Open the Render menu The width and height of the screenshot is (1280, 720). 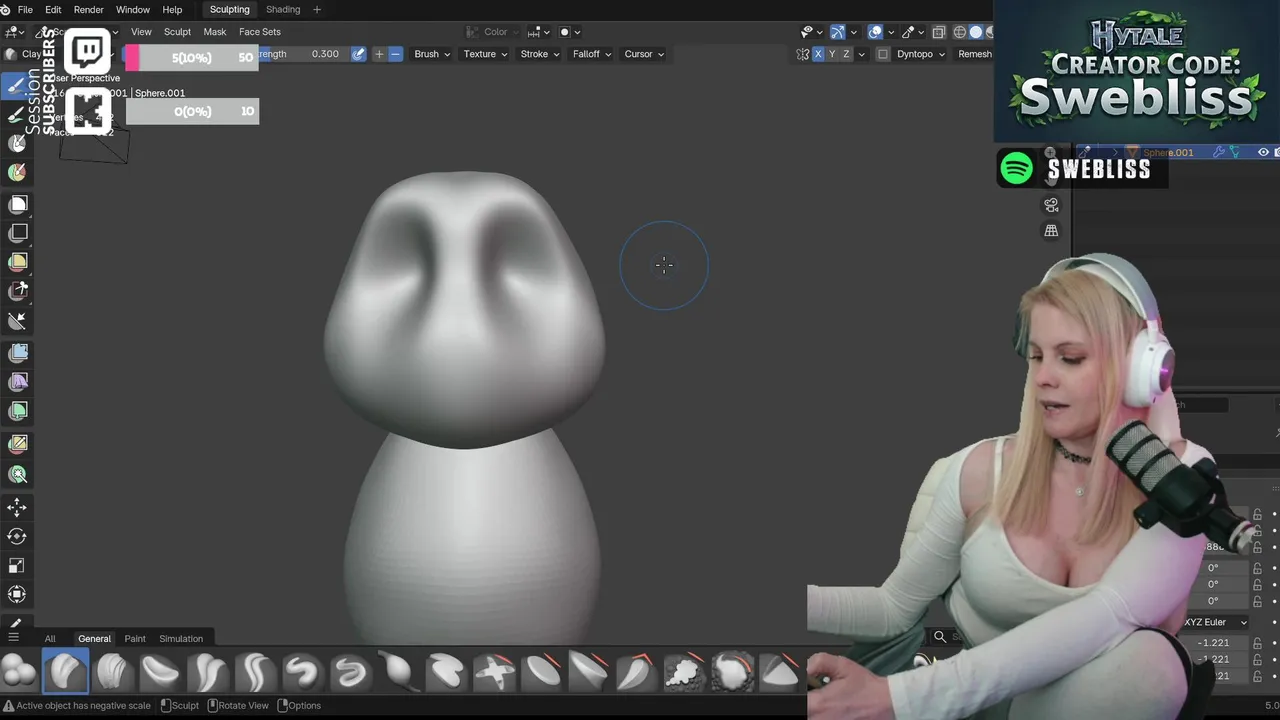(x=88, y=10)
